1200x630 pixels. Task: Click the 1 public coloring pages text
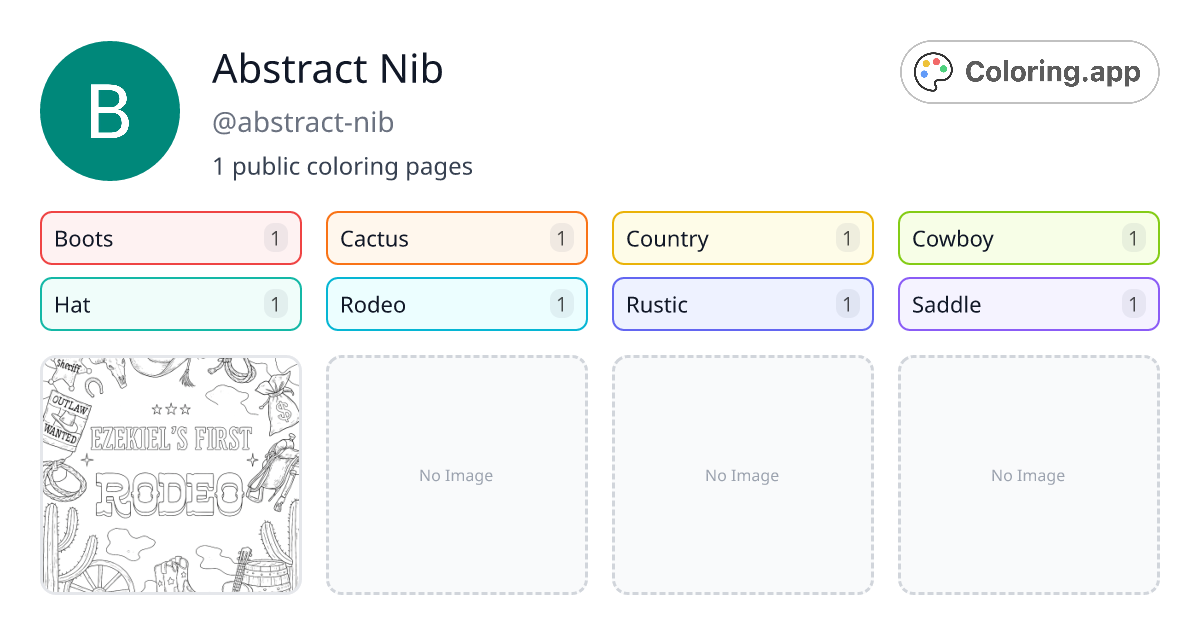point(342,166)
